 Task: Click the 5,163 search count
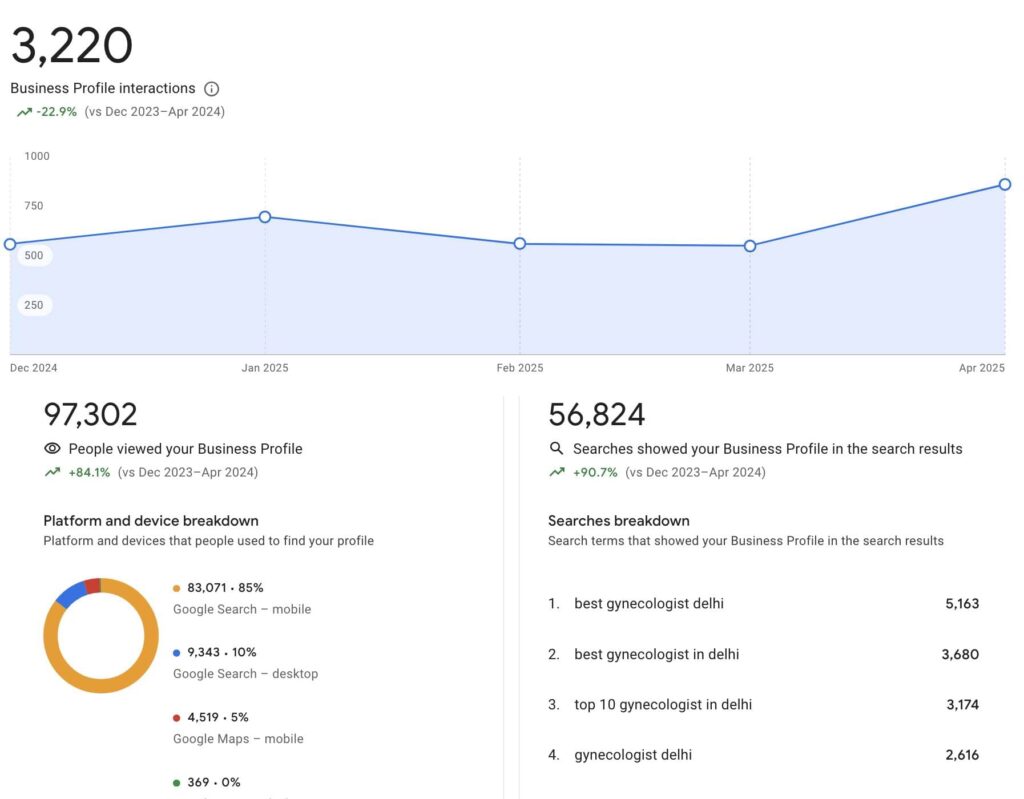coord(962,604)
